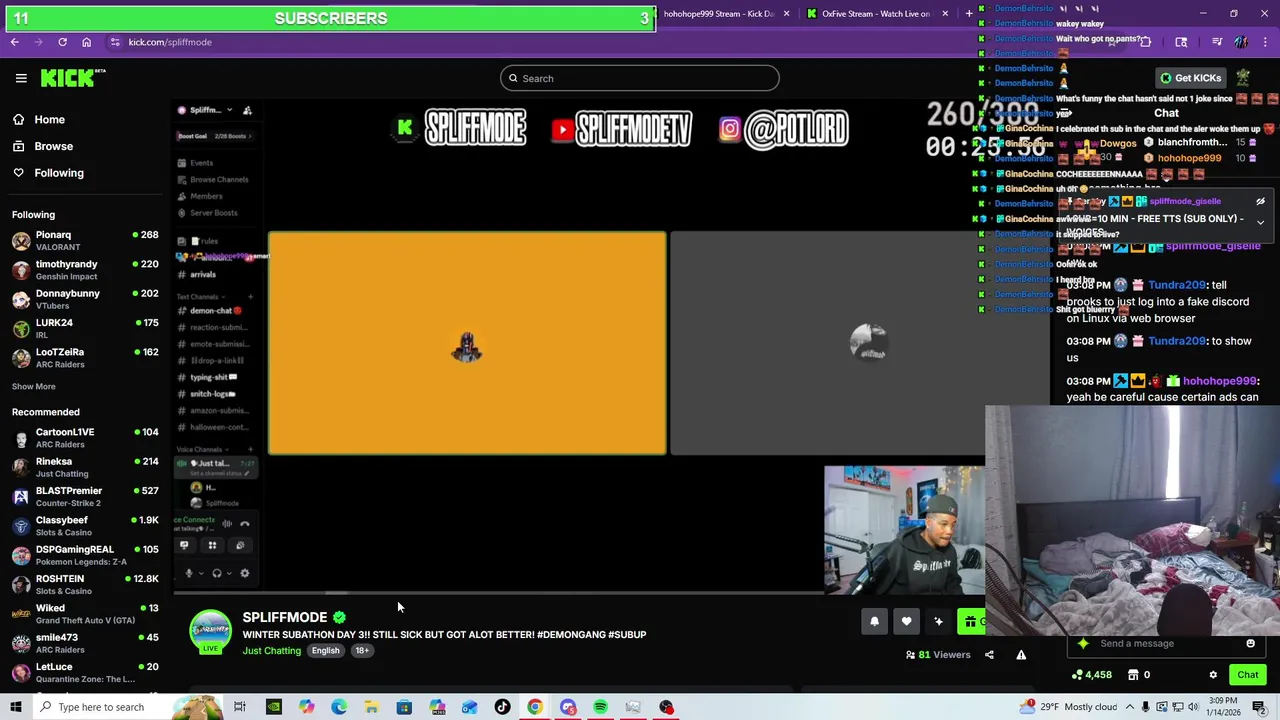
Task: Open the Kick hamburger sidebar menu
Action: [21, 78]
